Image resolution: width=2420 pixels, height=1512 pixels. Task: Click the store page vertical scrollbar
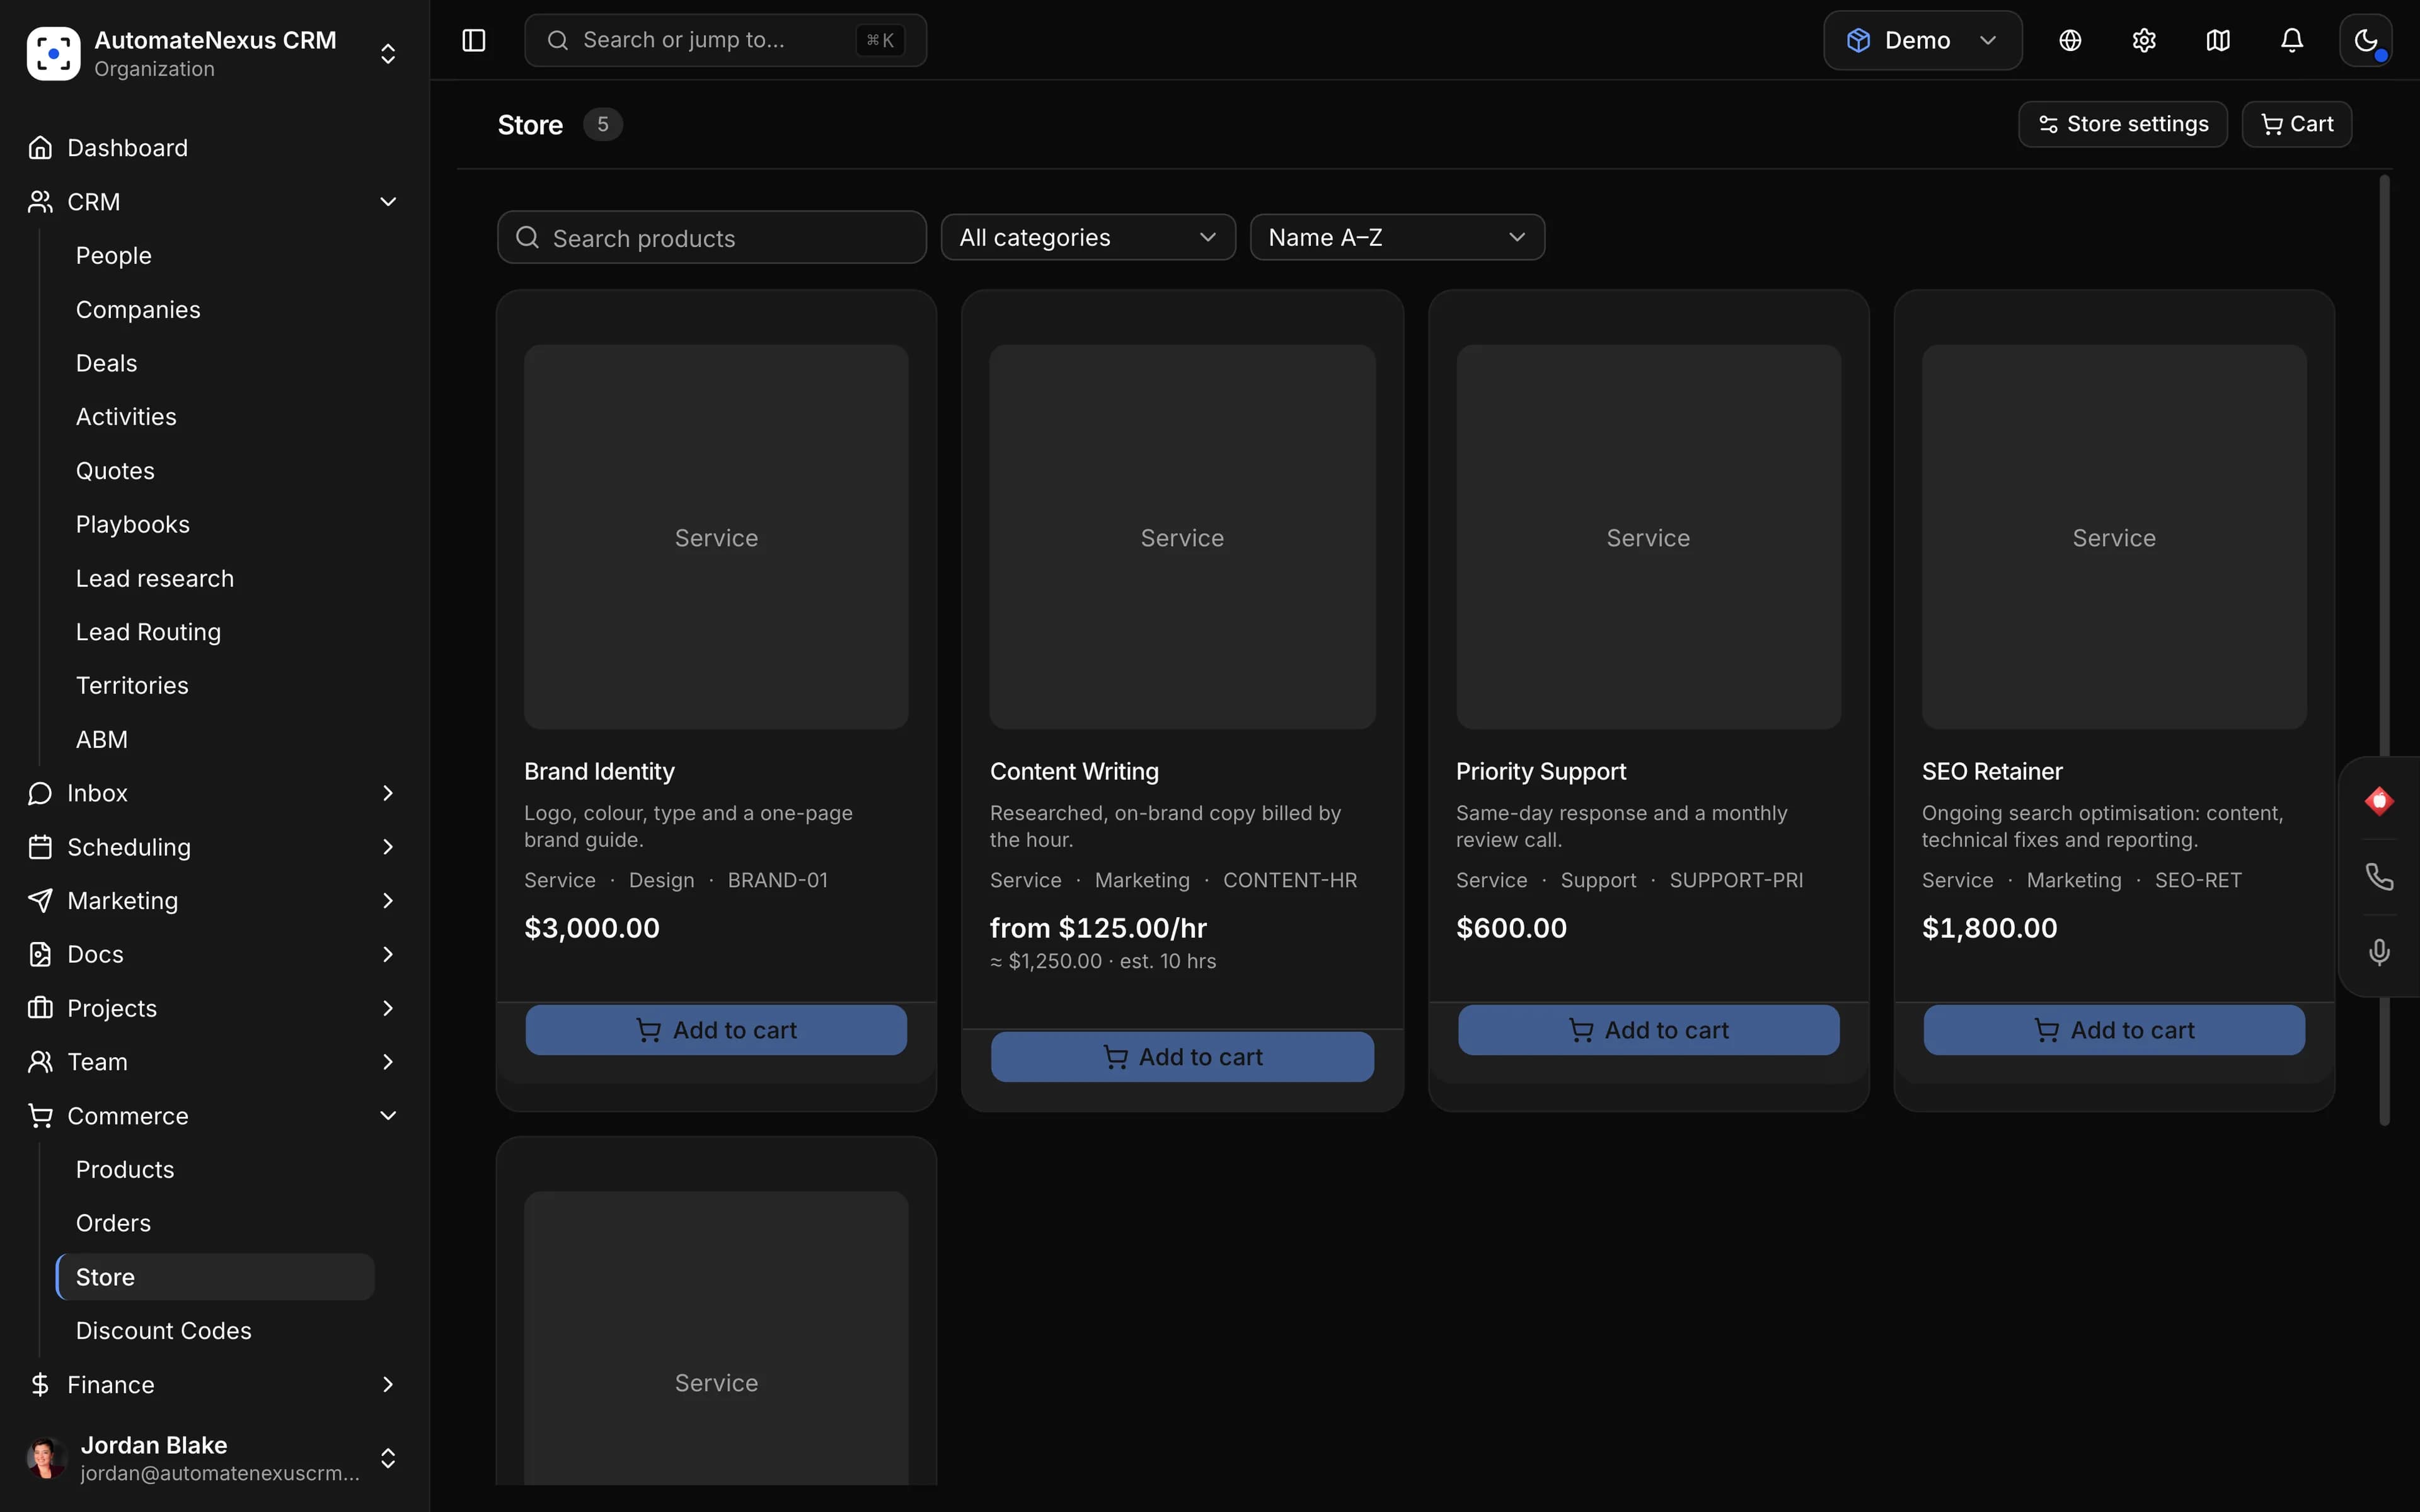pyautogui.click(x=2385, y=650)
